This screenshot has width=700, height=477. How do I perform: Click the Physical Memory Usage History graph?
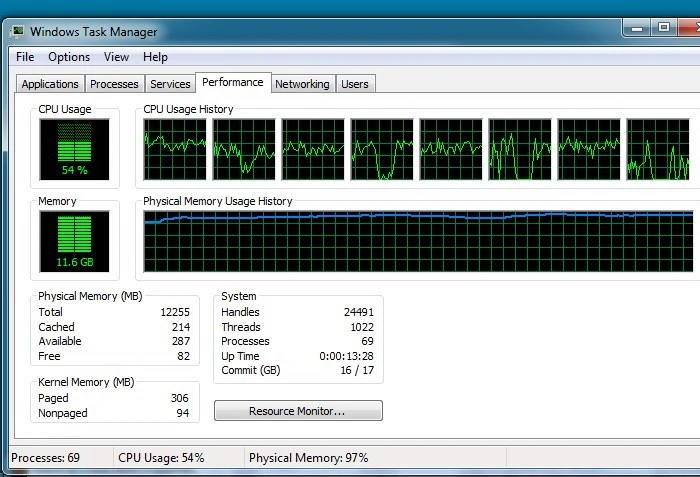pos(418,241)
